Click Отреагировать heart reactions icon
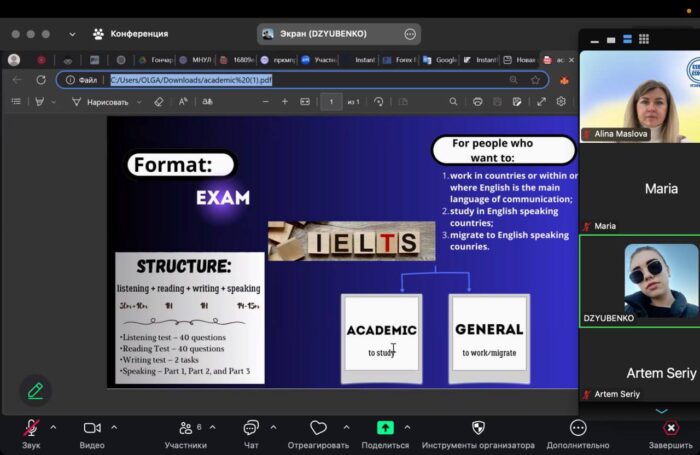Screen dimensions: 700x455 [318, 428]
